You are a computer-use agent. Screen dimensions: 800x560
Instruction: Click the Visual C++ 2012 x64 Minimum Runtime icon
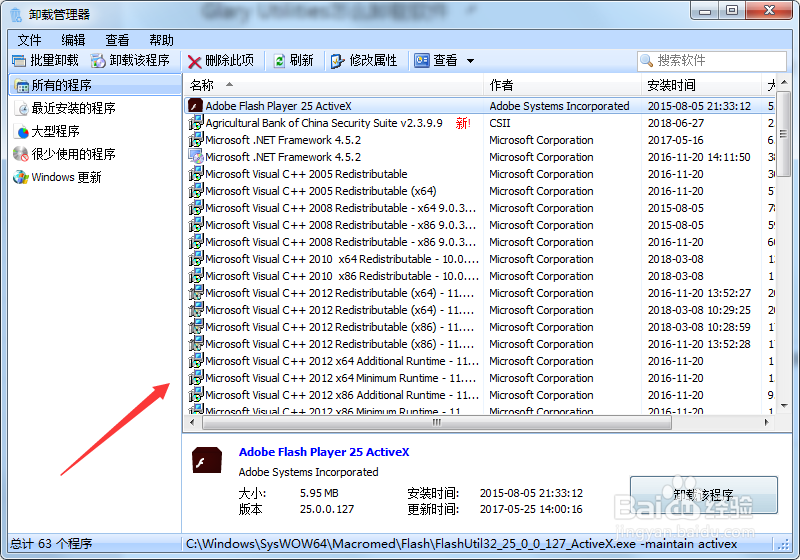[196, 377]
